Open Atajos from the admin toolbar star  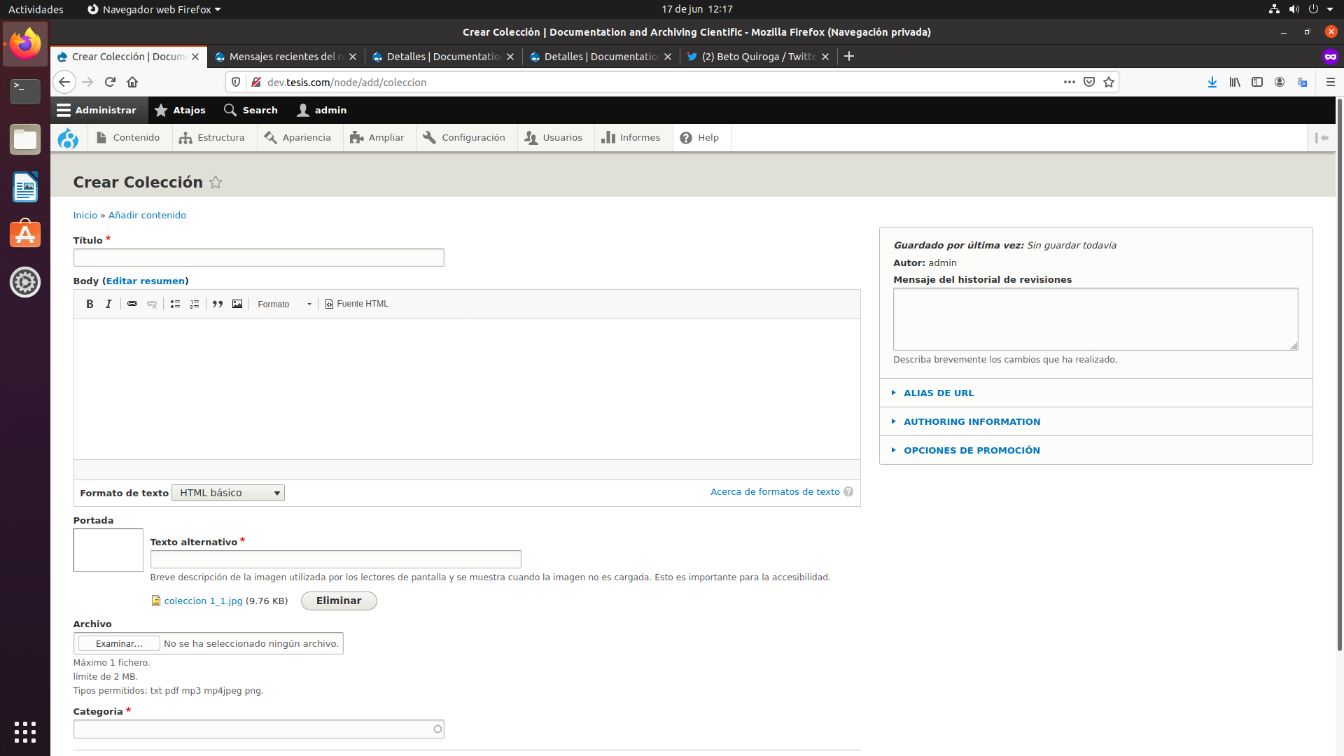click(x=180, y=110)
